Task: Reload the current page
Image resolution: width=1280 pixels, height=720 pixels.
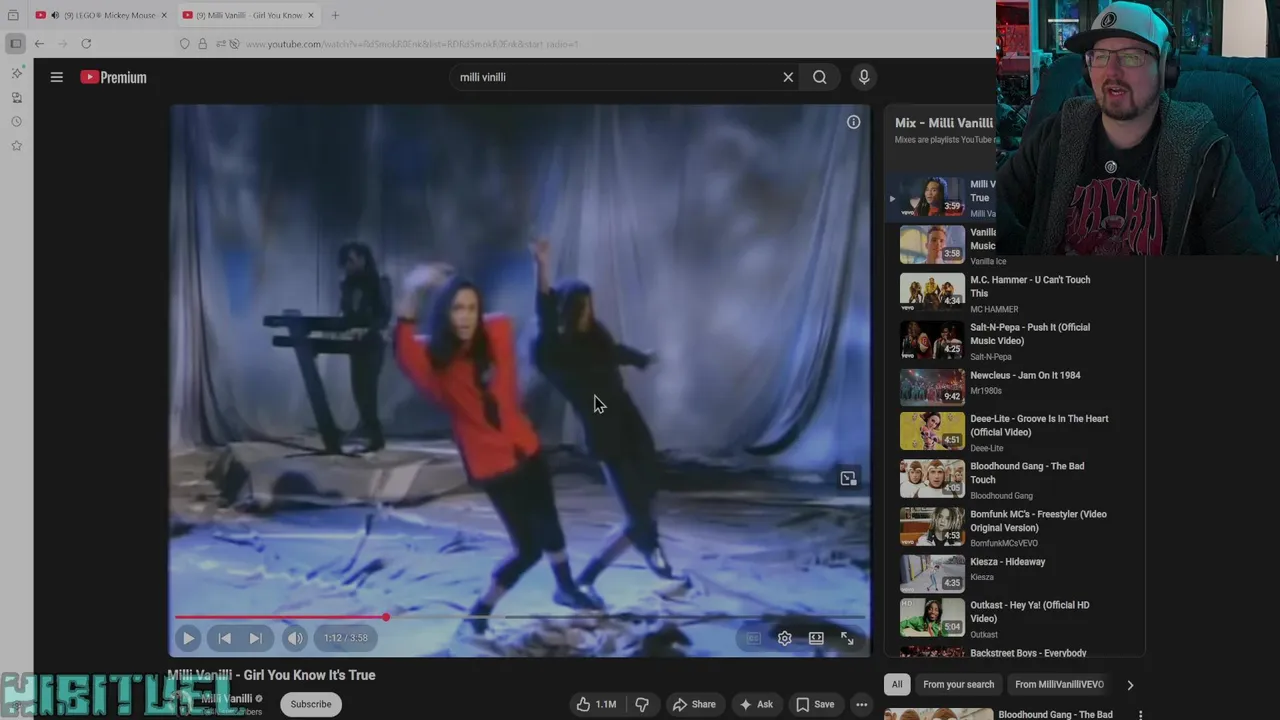Action: (86, 43)
